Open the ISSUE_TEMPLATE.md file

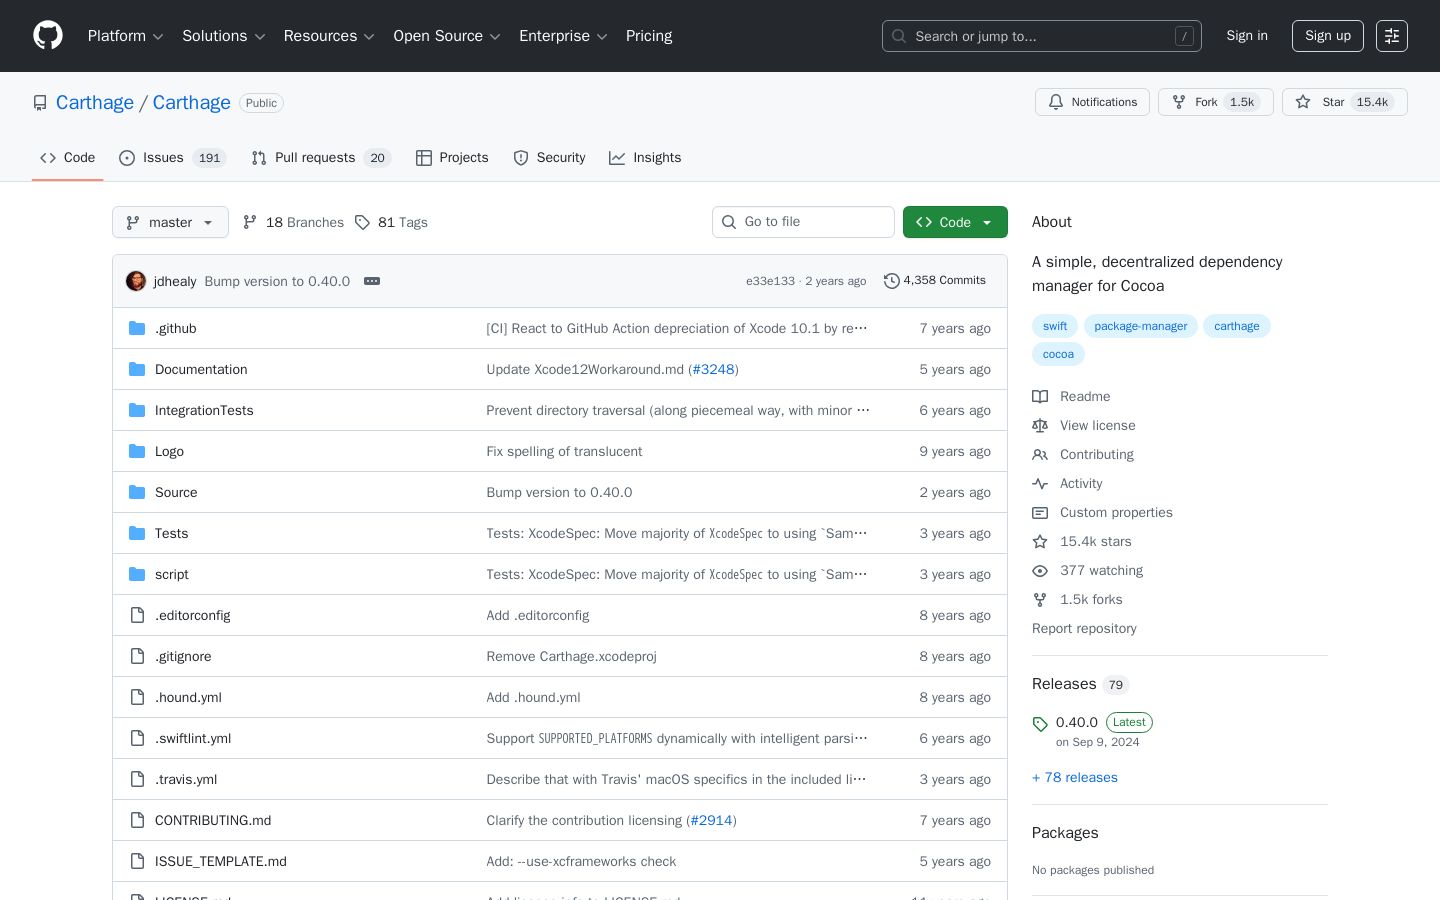[x=221, y=861]
